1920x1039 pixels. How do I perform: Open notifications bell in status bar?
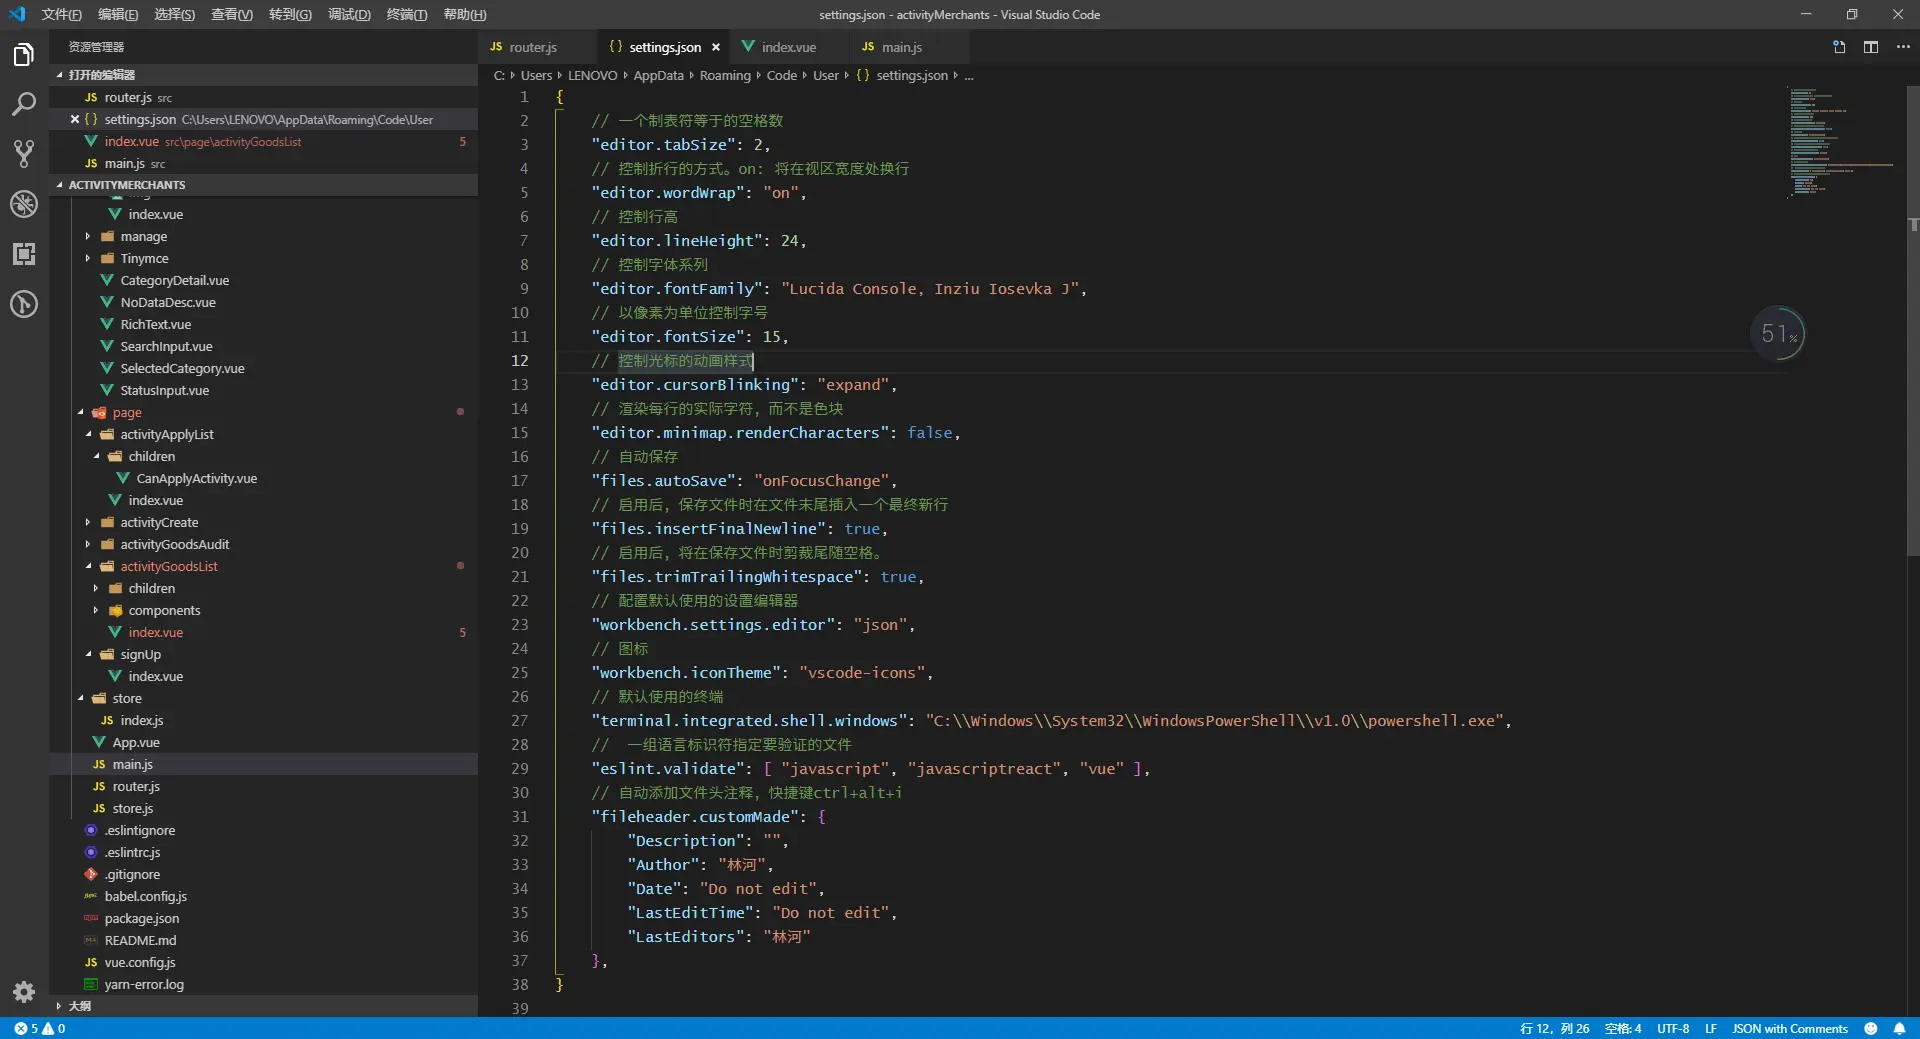[1899, 1028]
